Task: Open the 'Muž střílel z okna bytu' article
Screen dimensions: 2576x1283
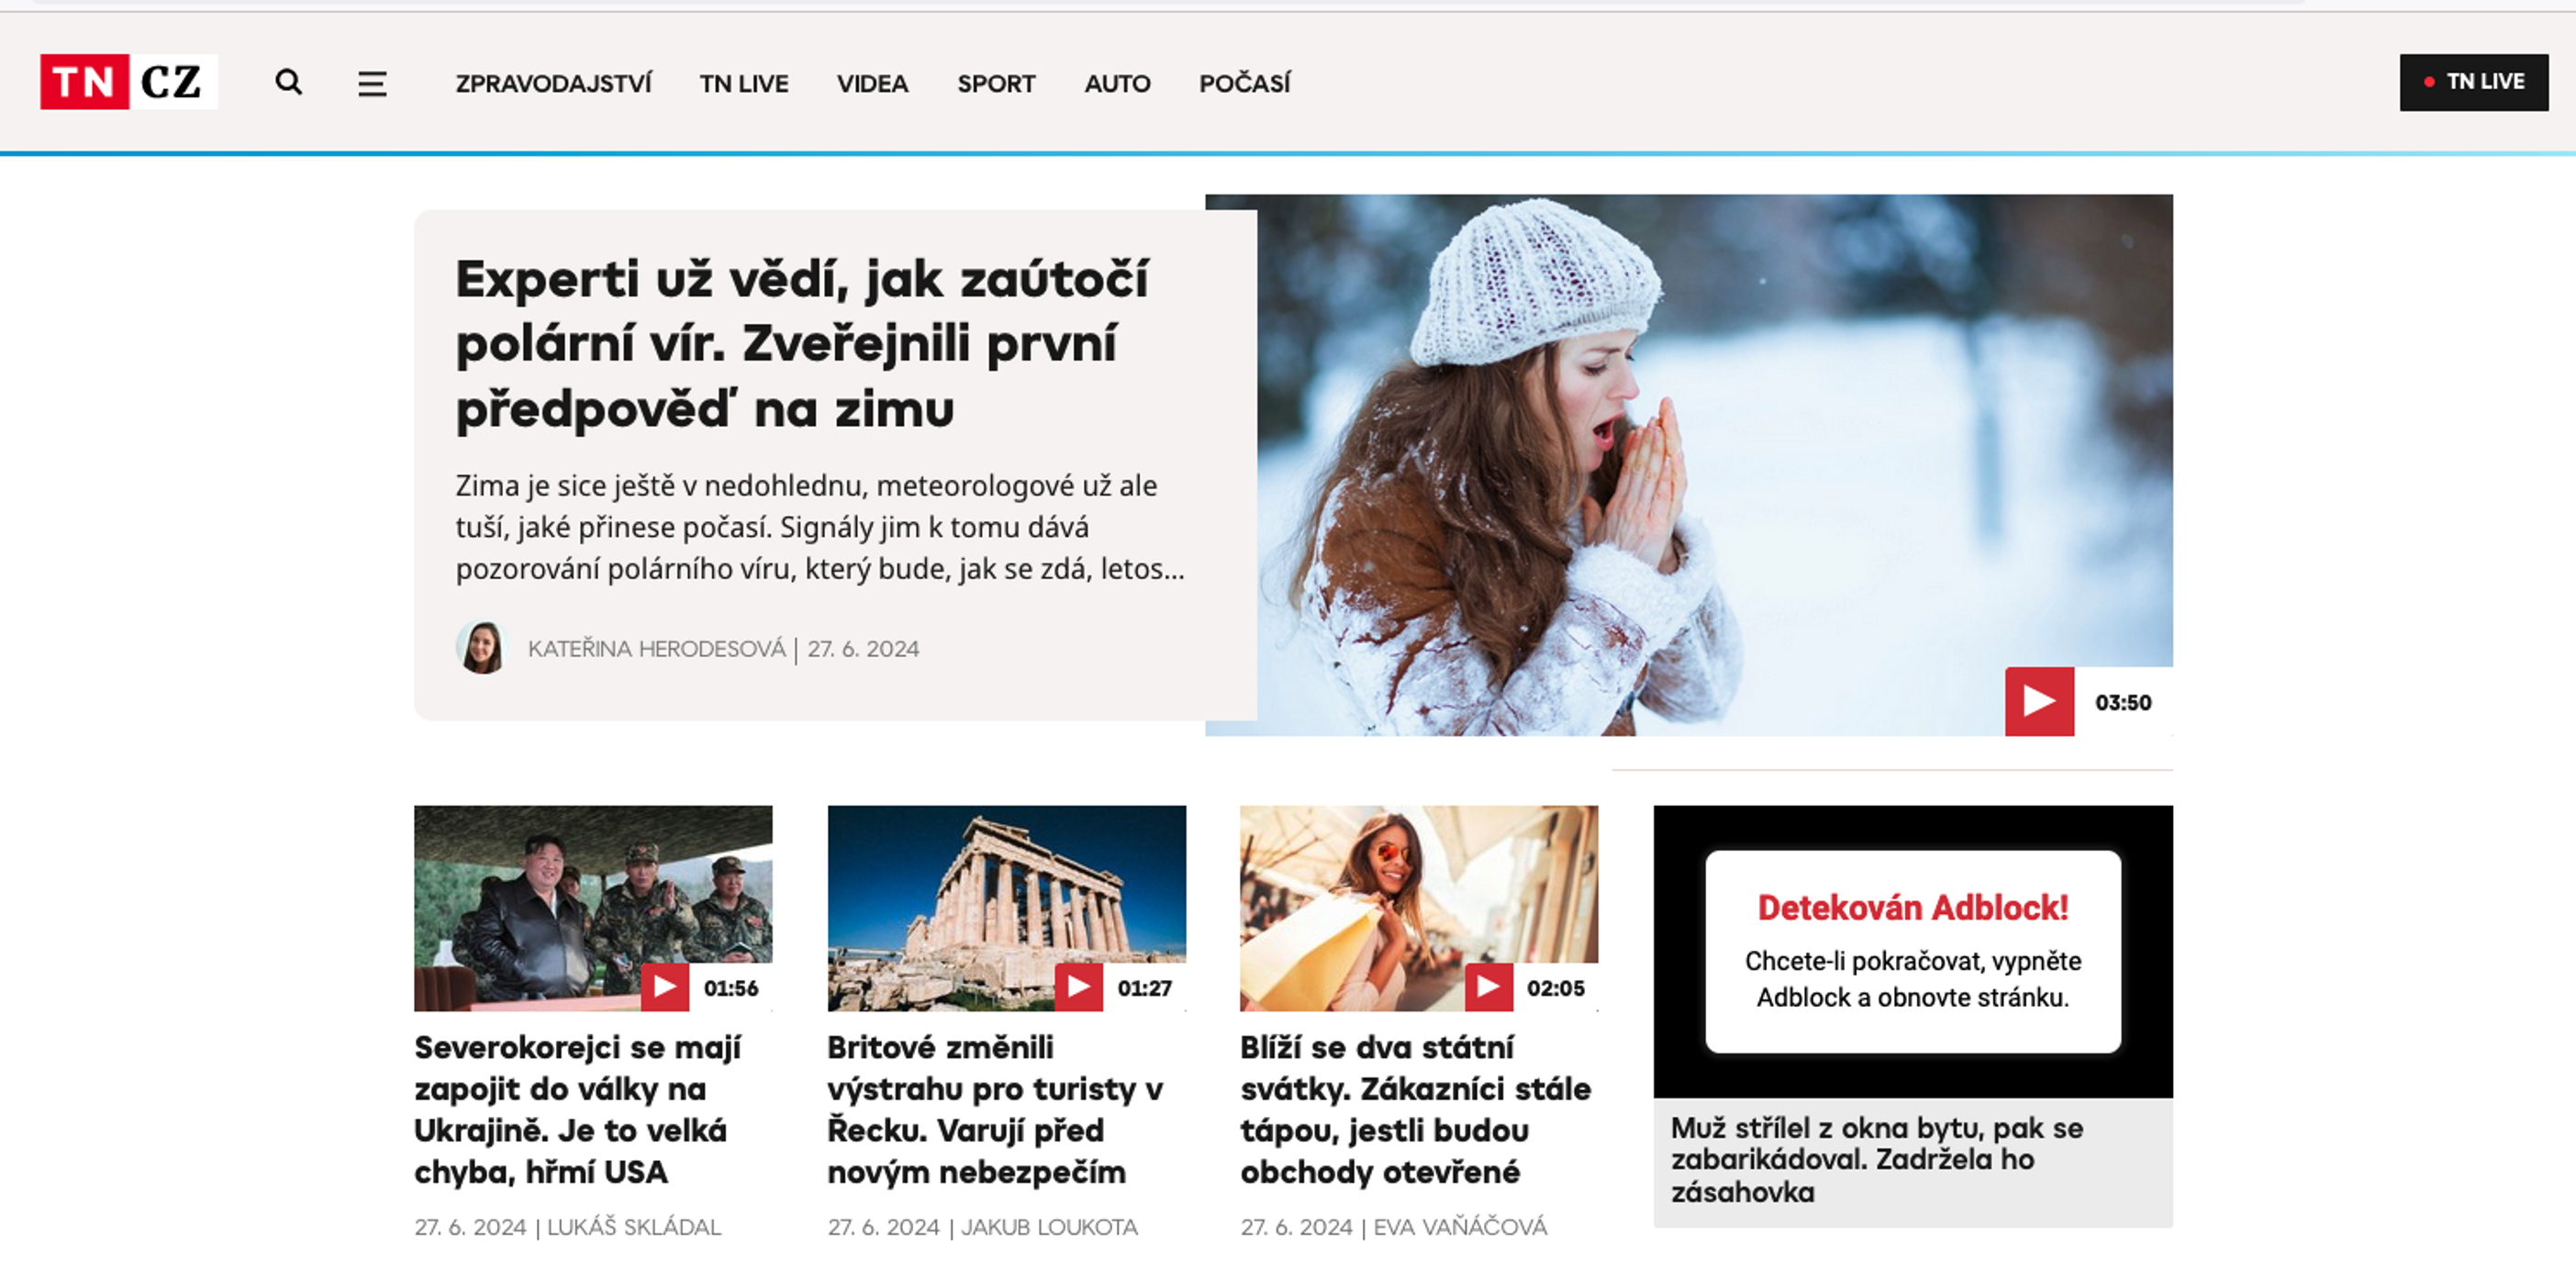Action: click(1877, 1160)
